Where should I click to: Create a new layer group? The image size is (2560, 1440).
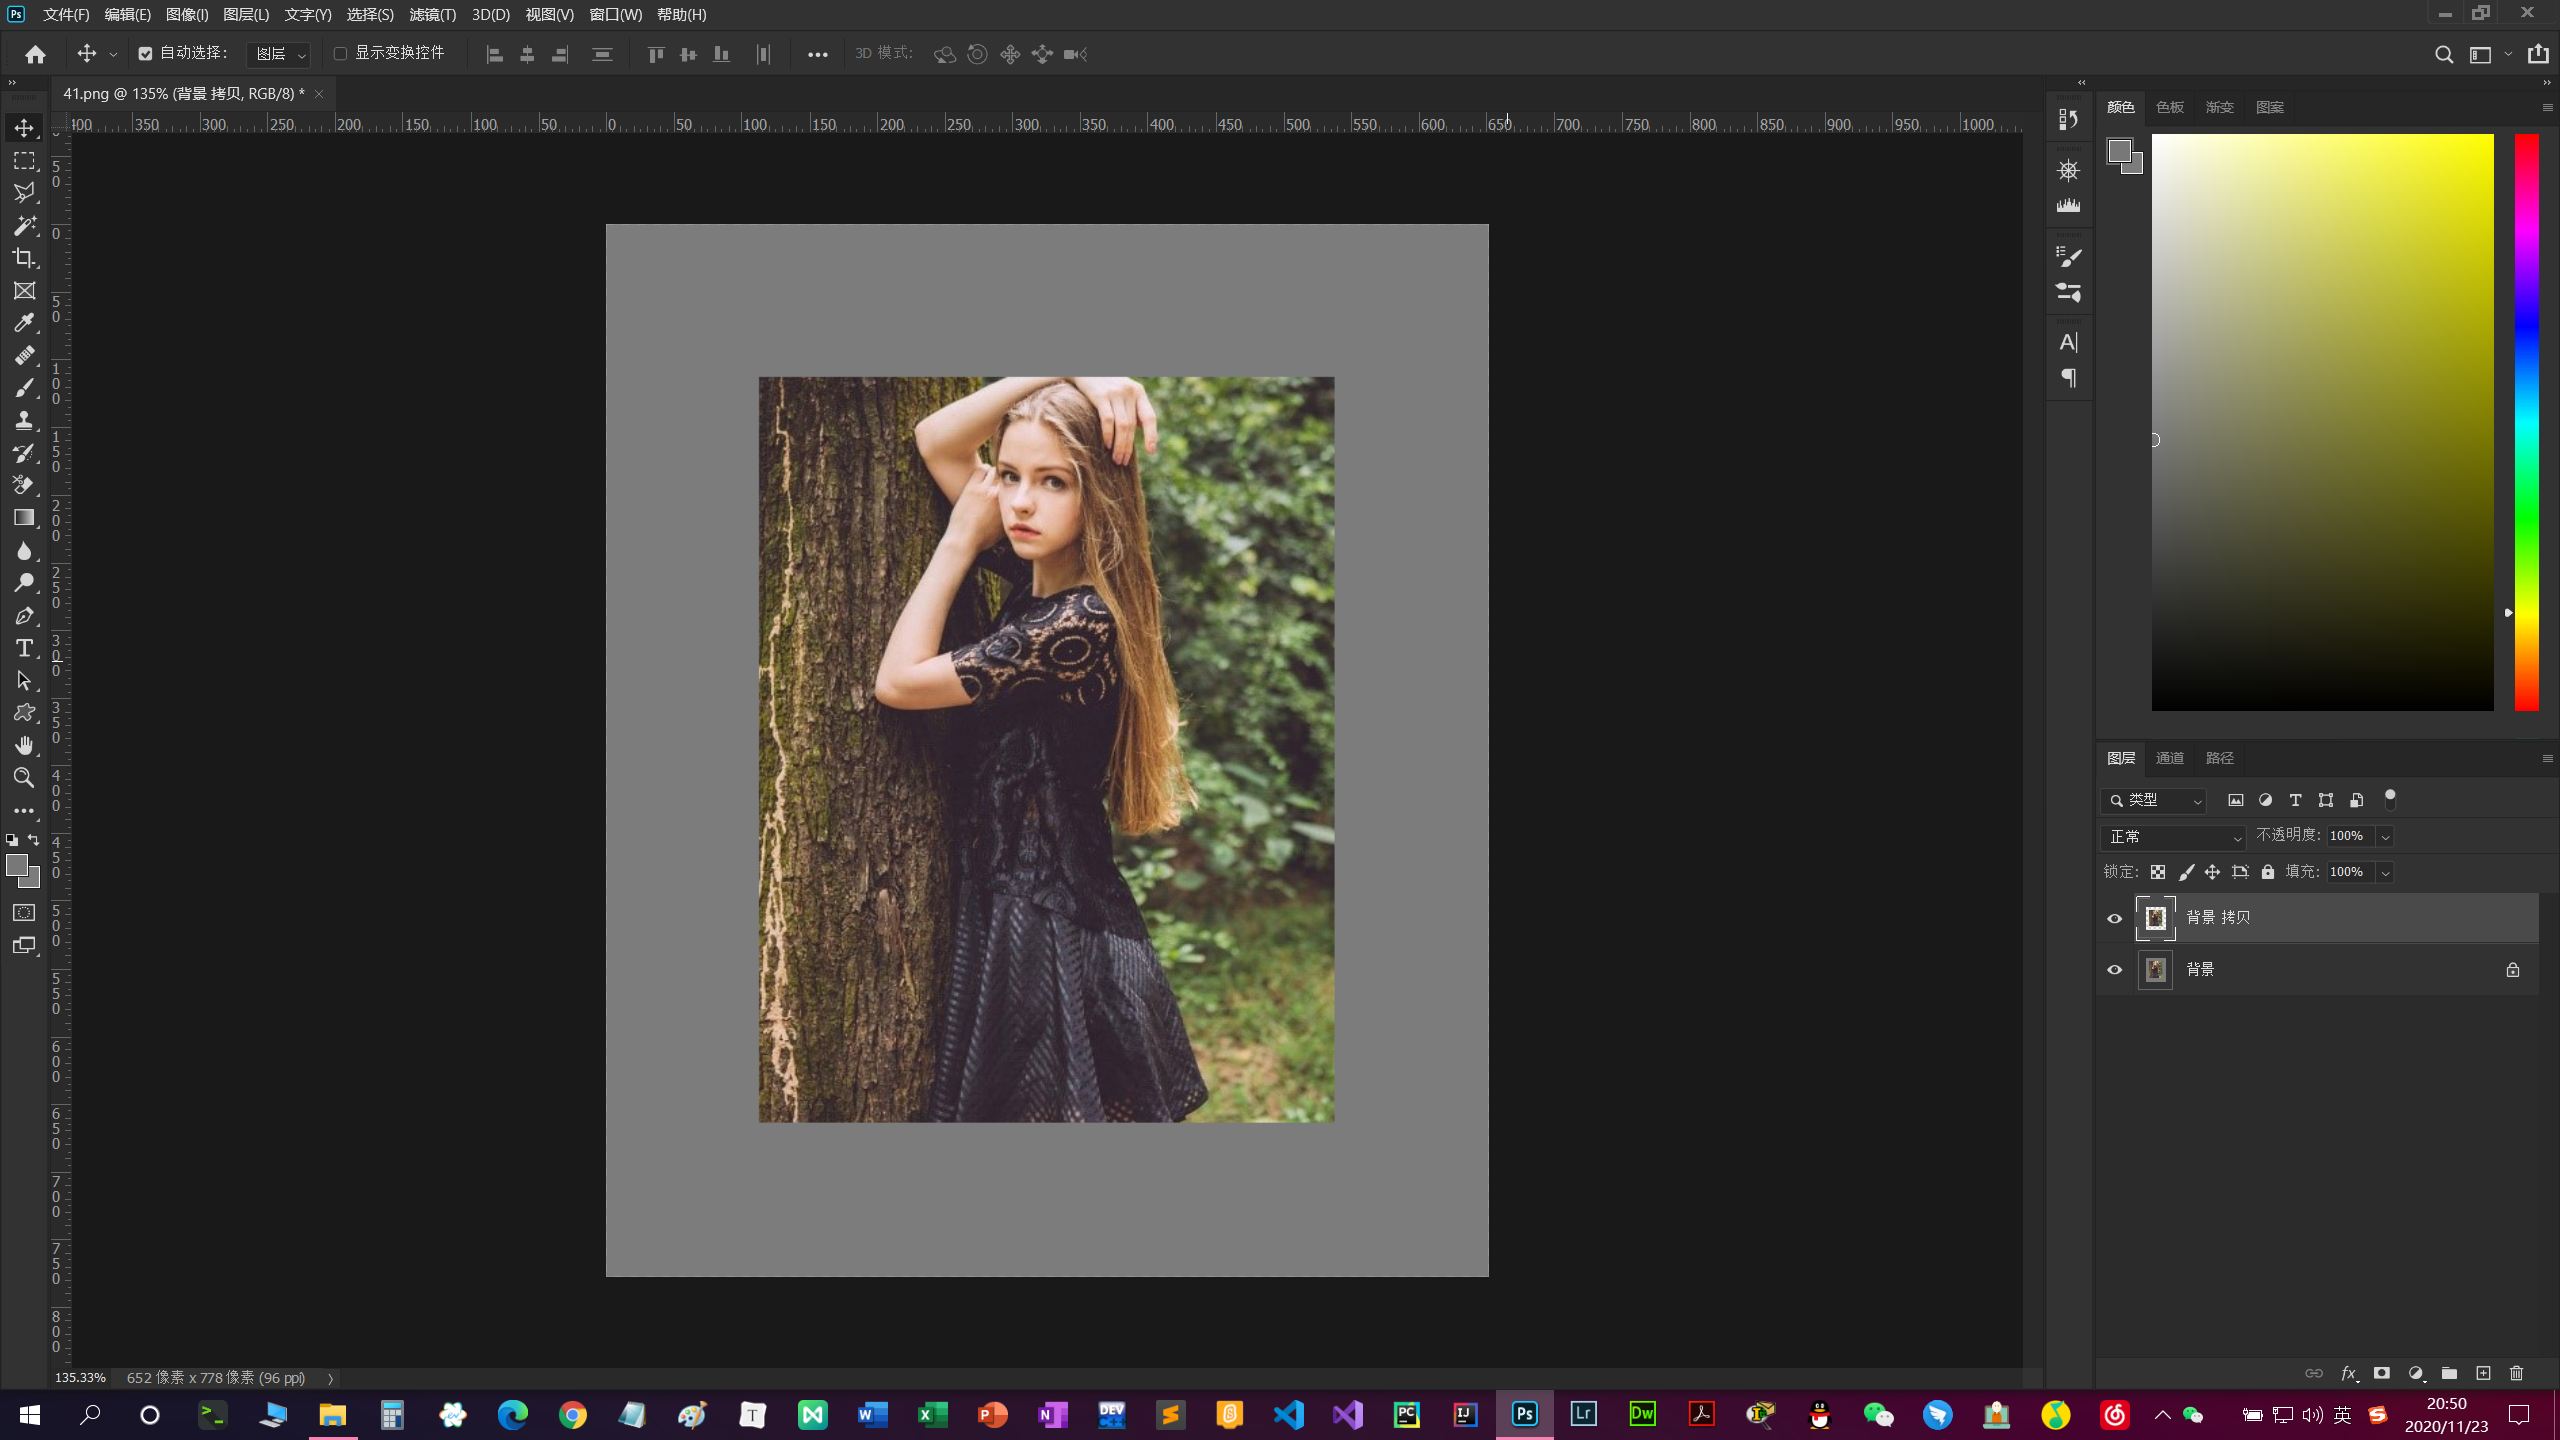2449,1373
